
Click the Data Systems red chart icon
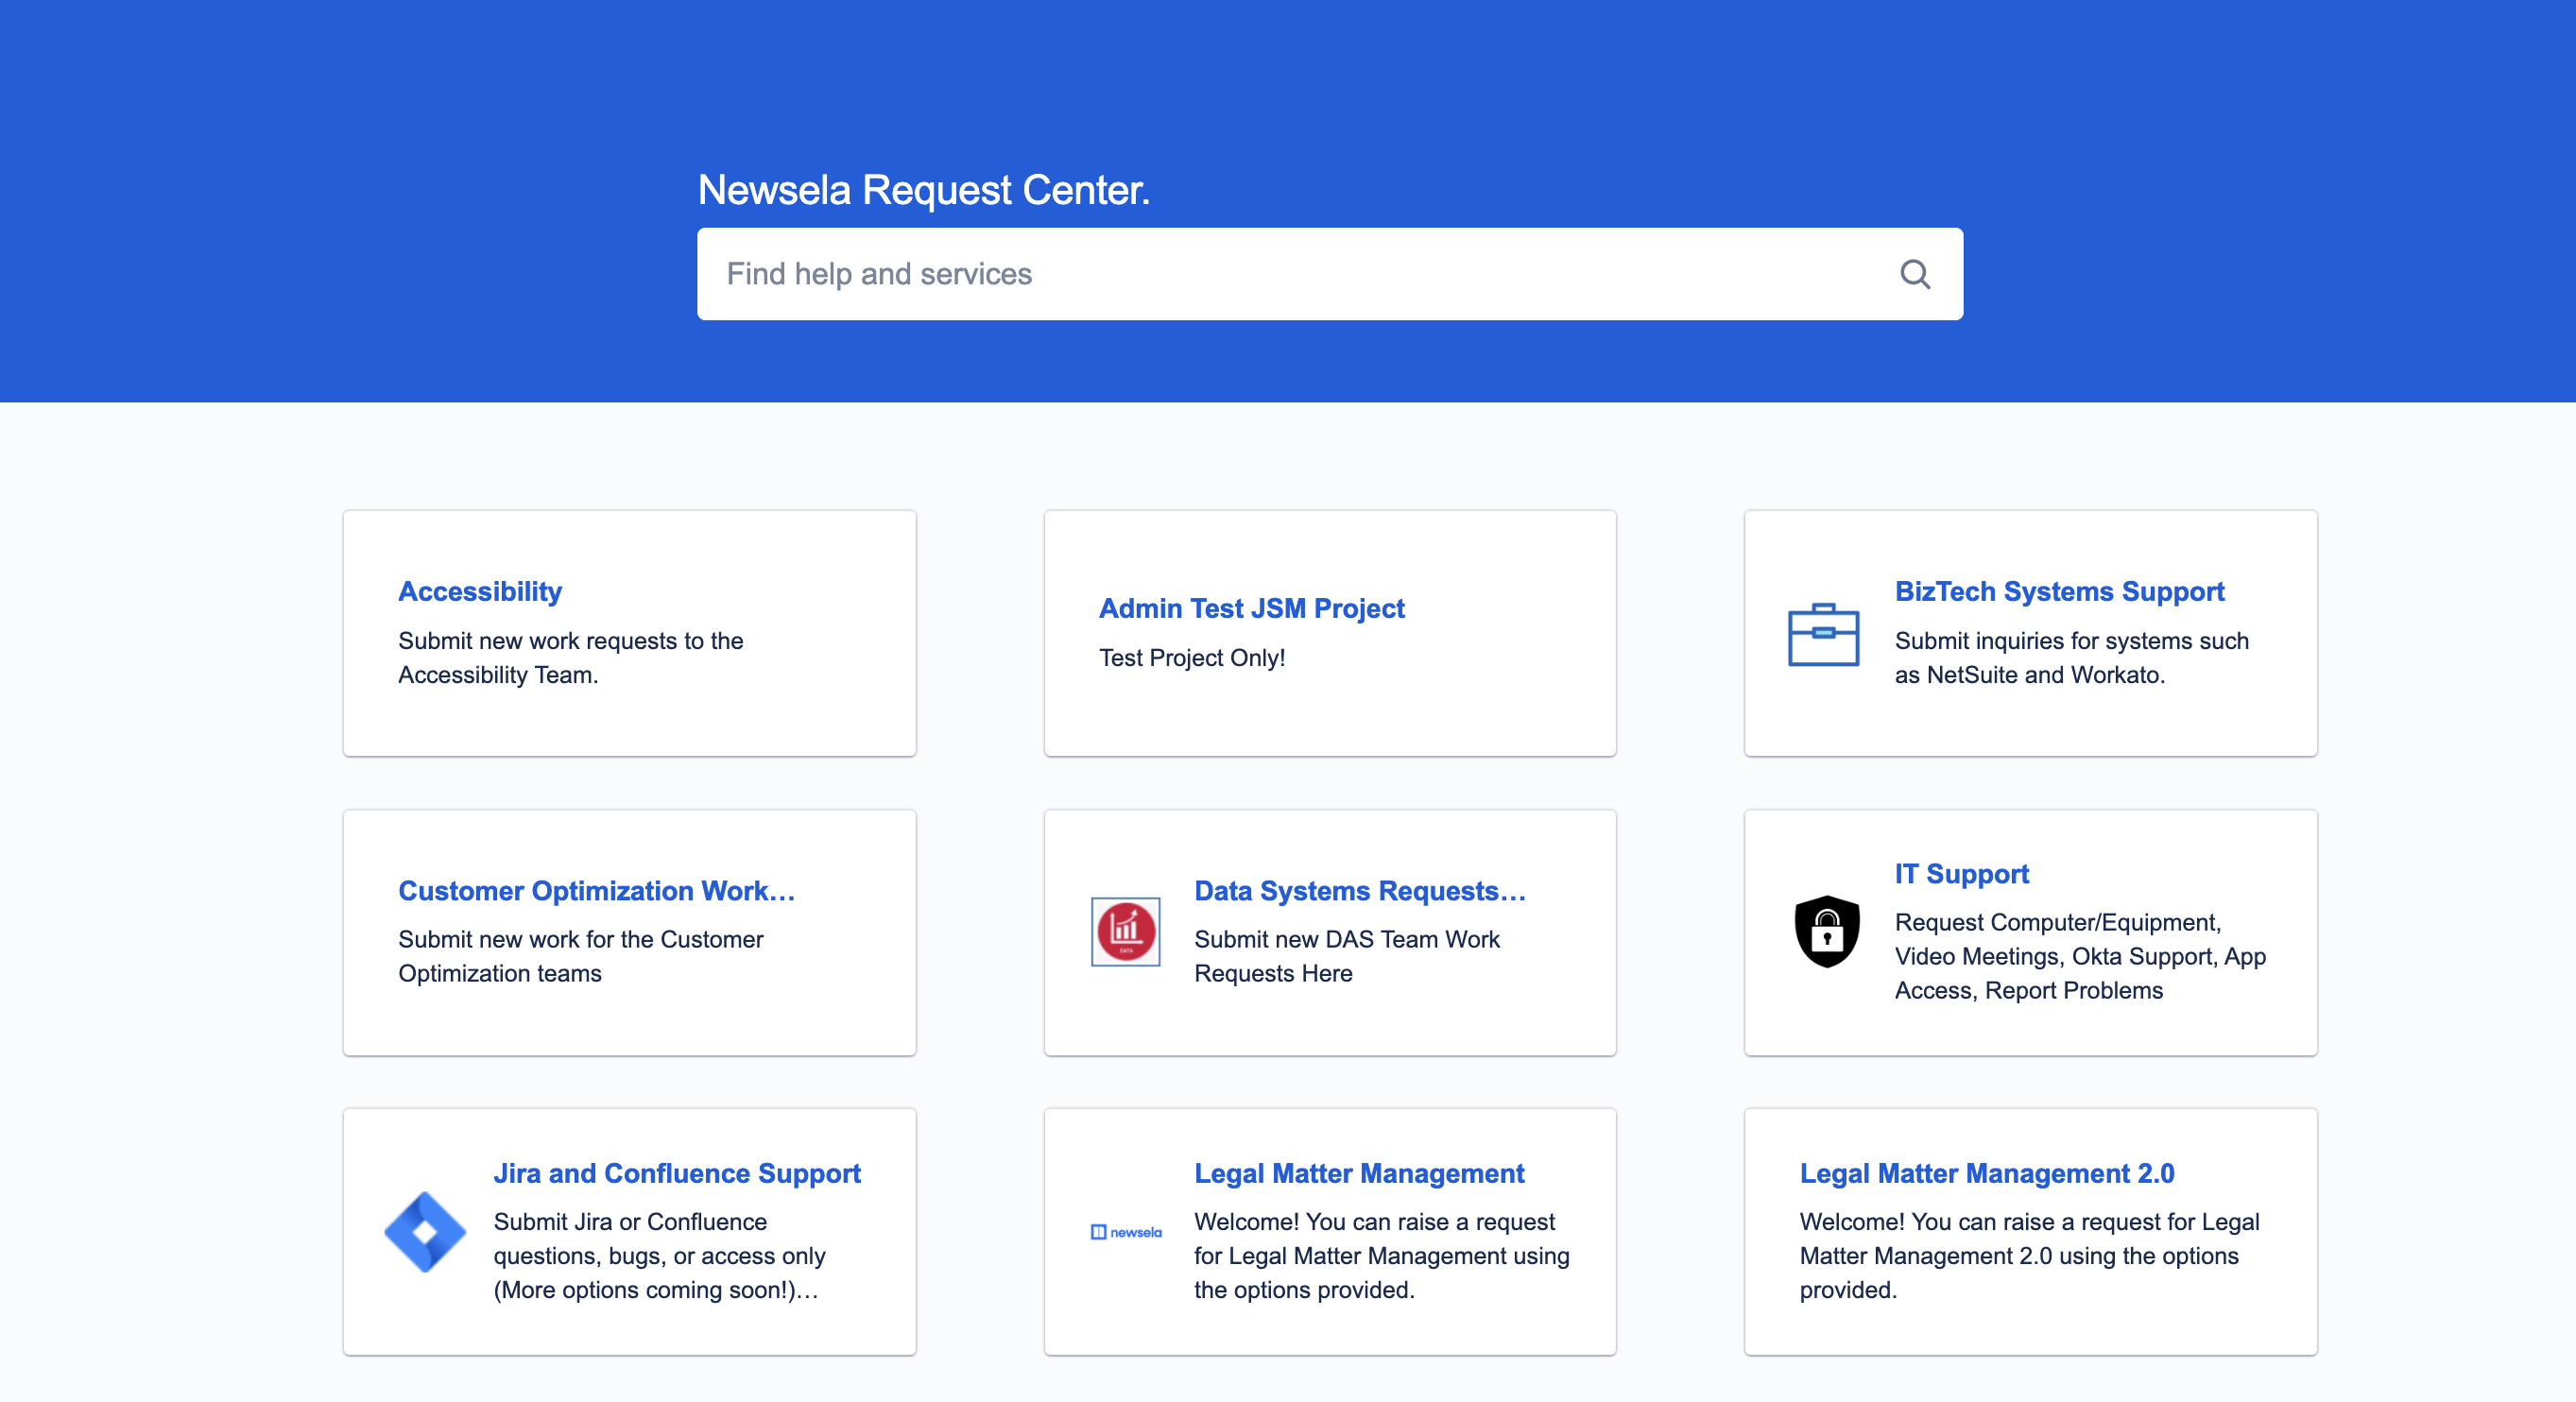[x=1125, y=932]
